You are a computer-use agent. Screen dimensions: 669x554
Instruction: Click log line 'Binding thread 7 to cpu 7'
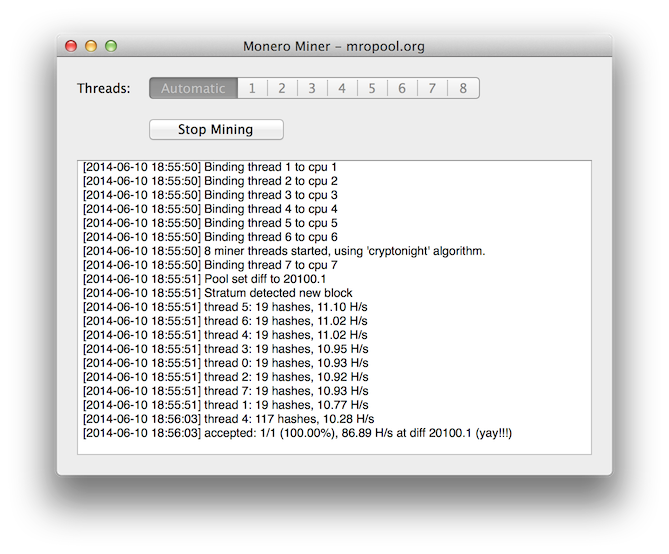click(x=210, y=265)
